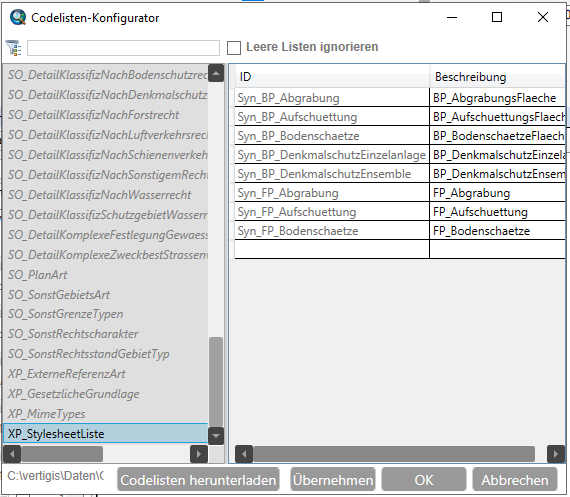Viewport: 570px width, 497px height.
Task: Select the highlighted XP_StylesheetListe item
Action: tap(105, 433)
